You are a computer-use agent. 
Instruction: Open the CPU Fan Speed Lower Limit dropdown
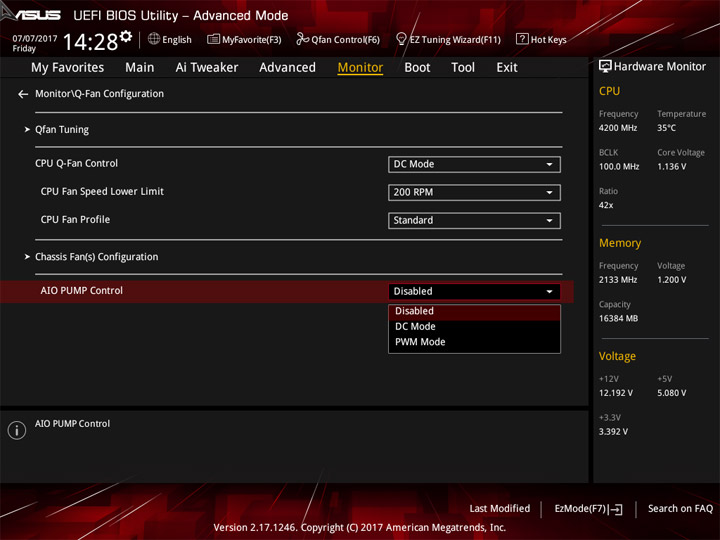[x=474, y=192]
